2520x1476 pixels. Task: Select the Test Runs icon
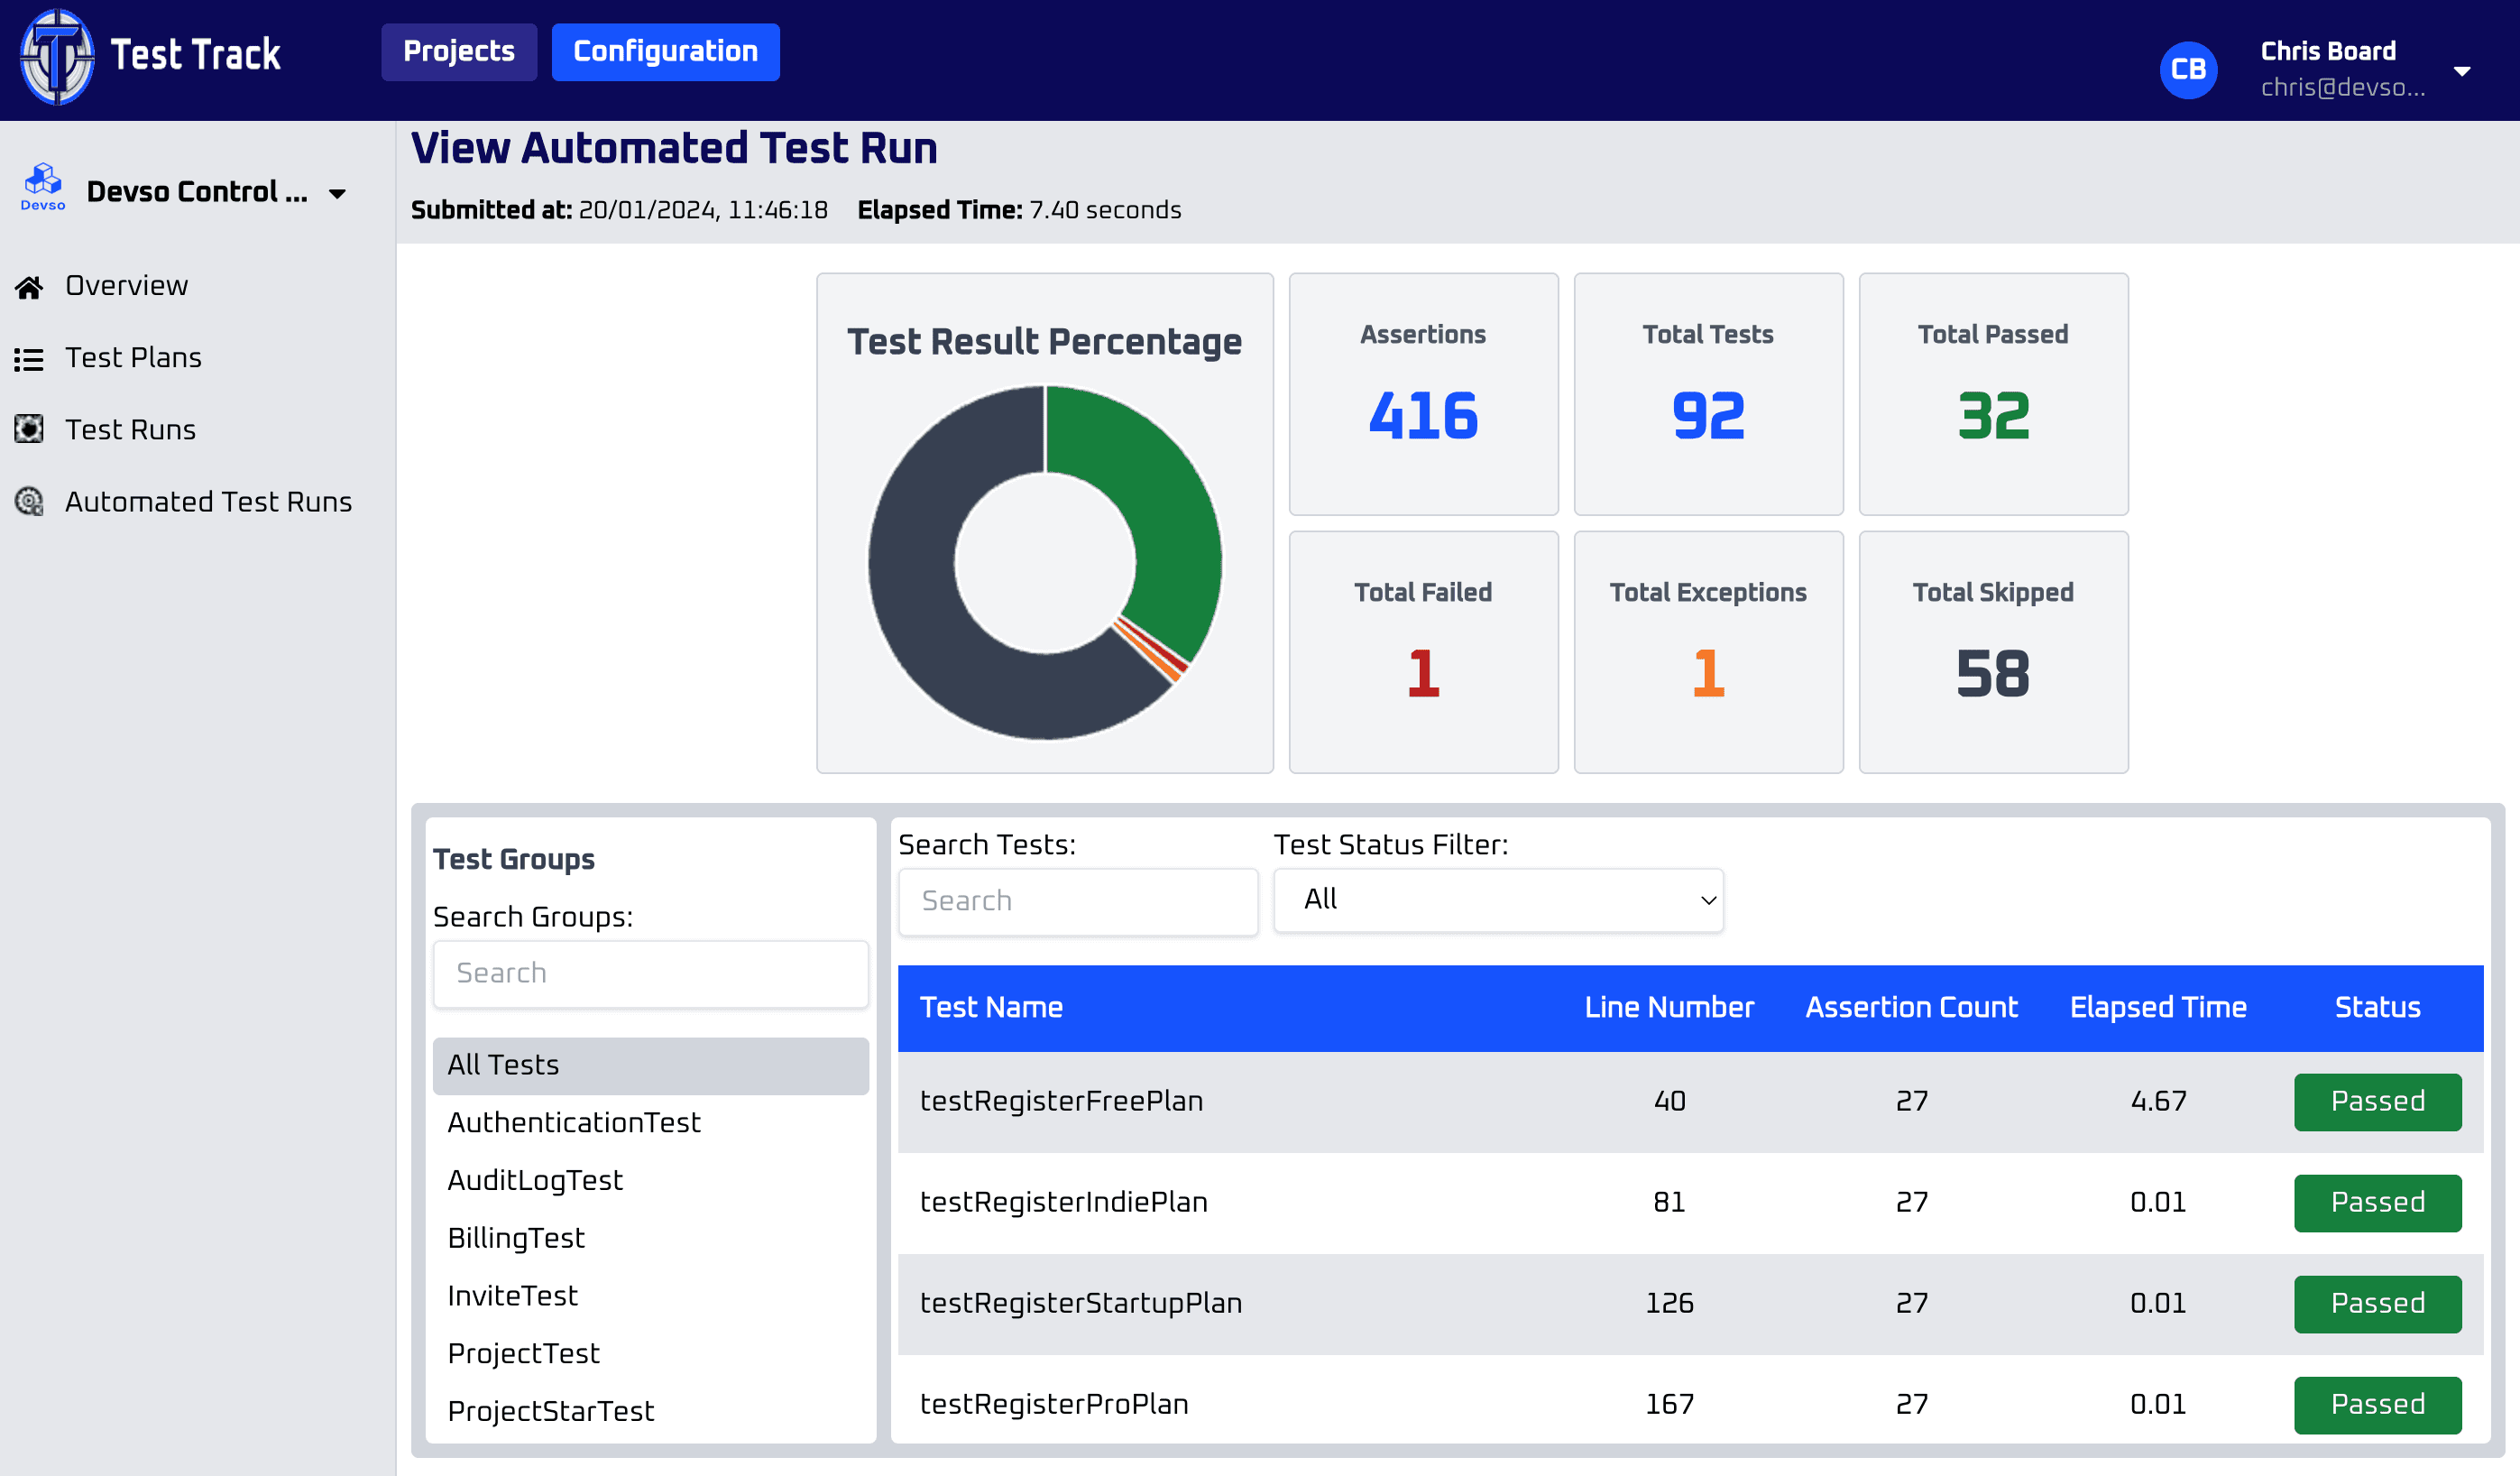pyautogui.click(x=29, y=429)
